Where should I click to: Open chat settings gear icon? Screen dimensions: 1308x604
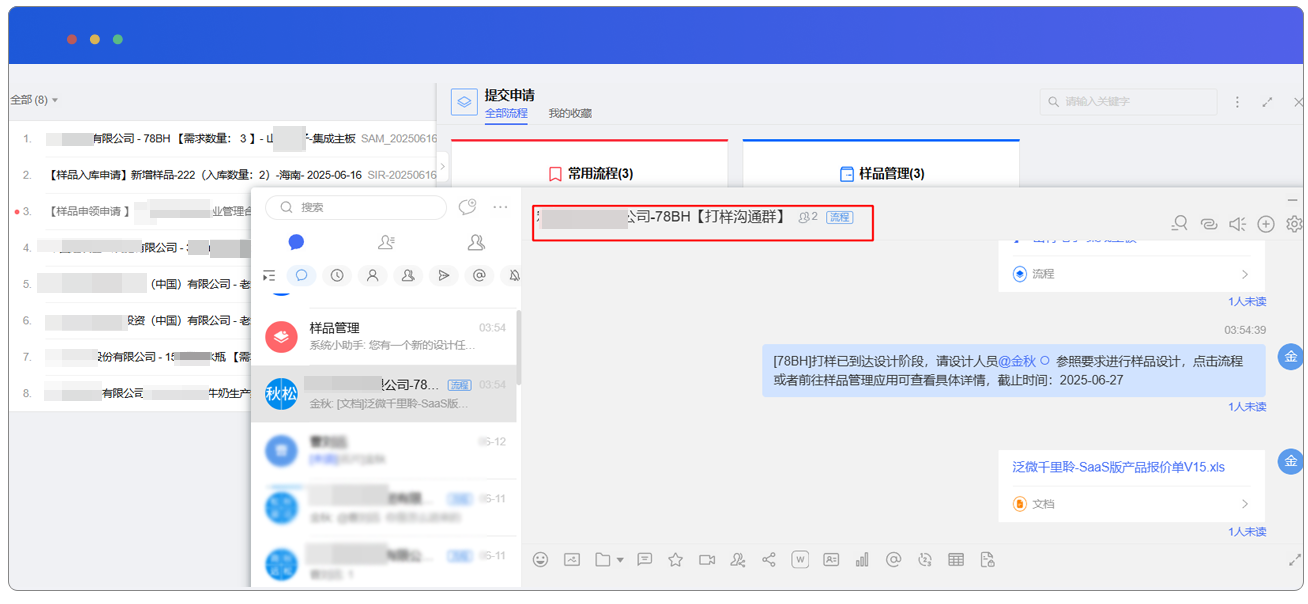pos(1294,224)
